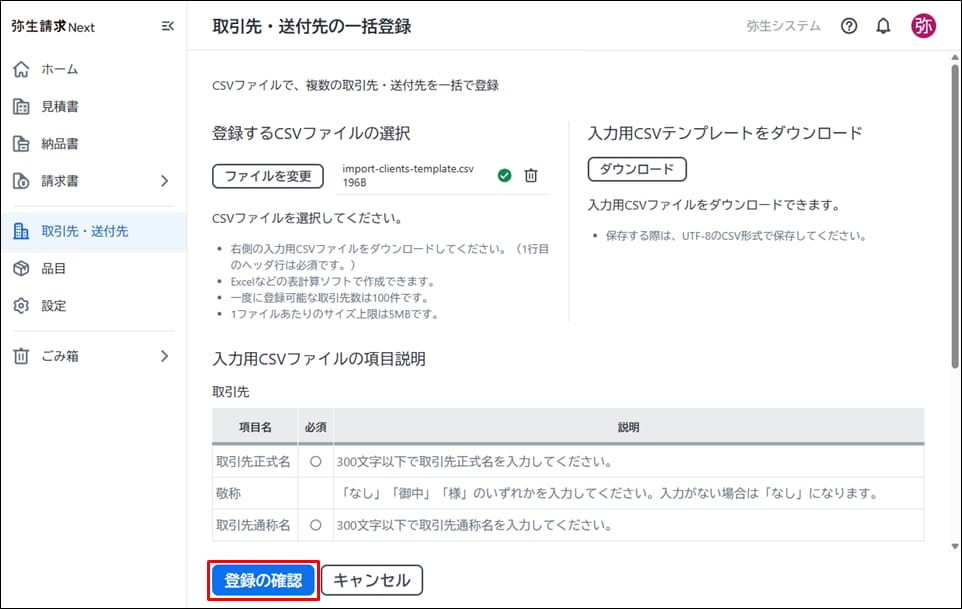Collapse the sidebar using the menu toggle icon
The image size is (962, 609).
click(167, 27)
